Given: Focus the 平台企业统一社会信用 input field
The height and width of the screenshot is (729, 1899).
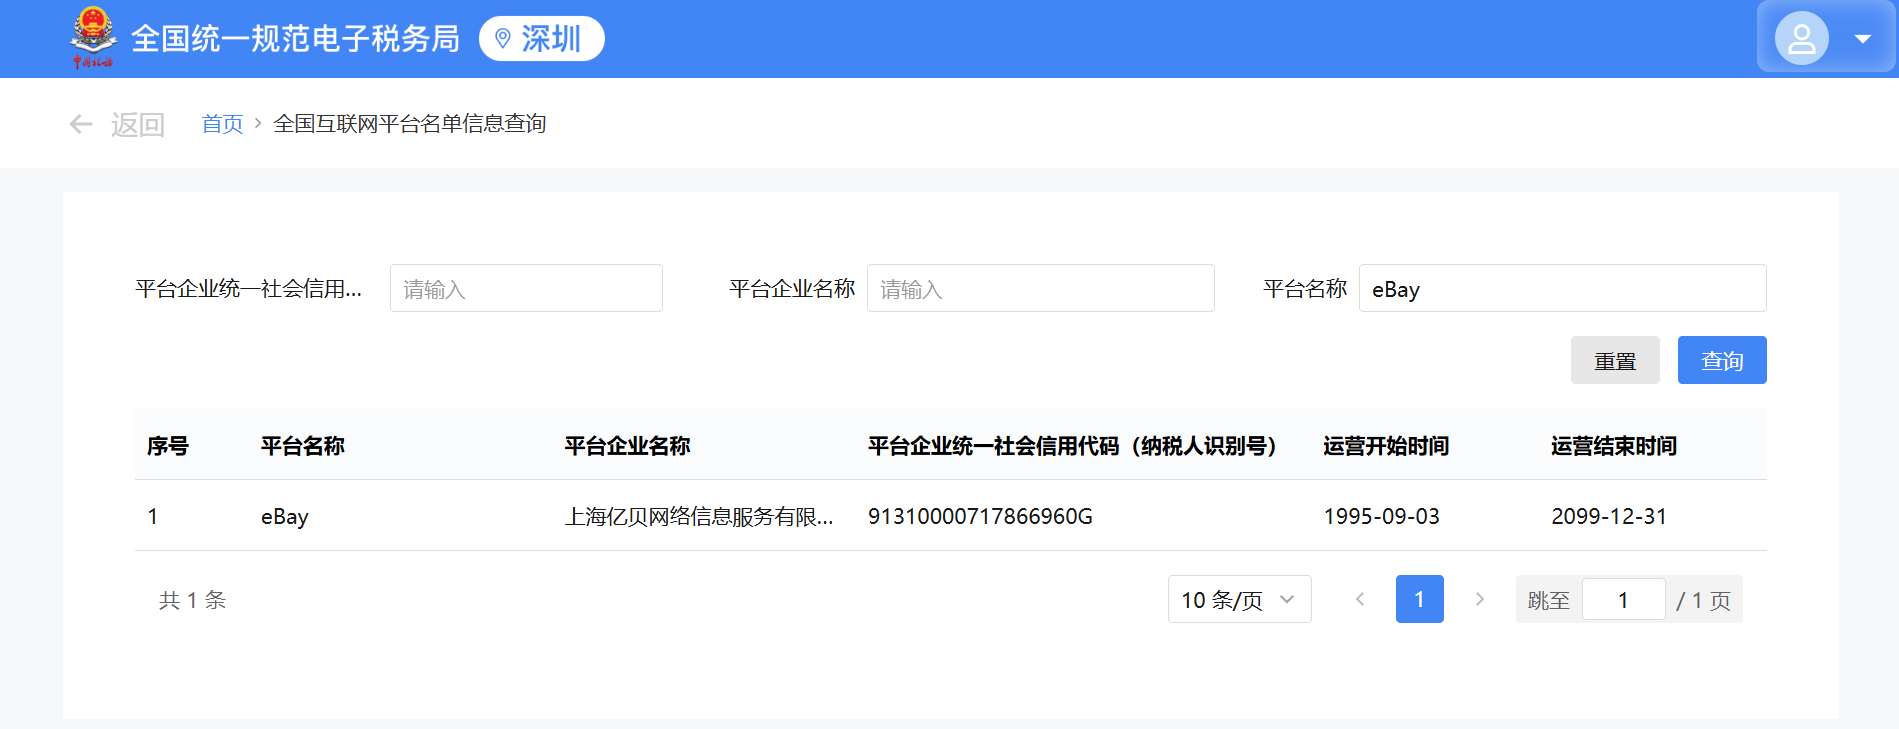Looking at the screenshot, I should tap(526, 288).
